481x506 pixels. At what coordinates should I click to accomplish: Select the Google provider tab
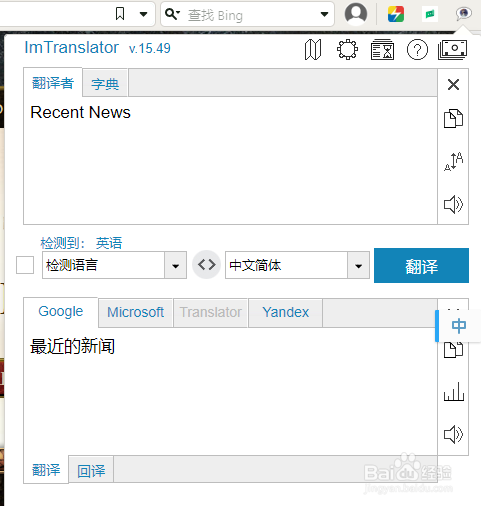[61, 311]
